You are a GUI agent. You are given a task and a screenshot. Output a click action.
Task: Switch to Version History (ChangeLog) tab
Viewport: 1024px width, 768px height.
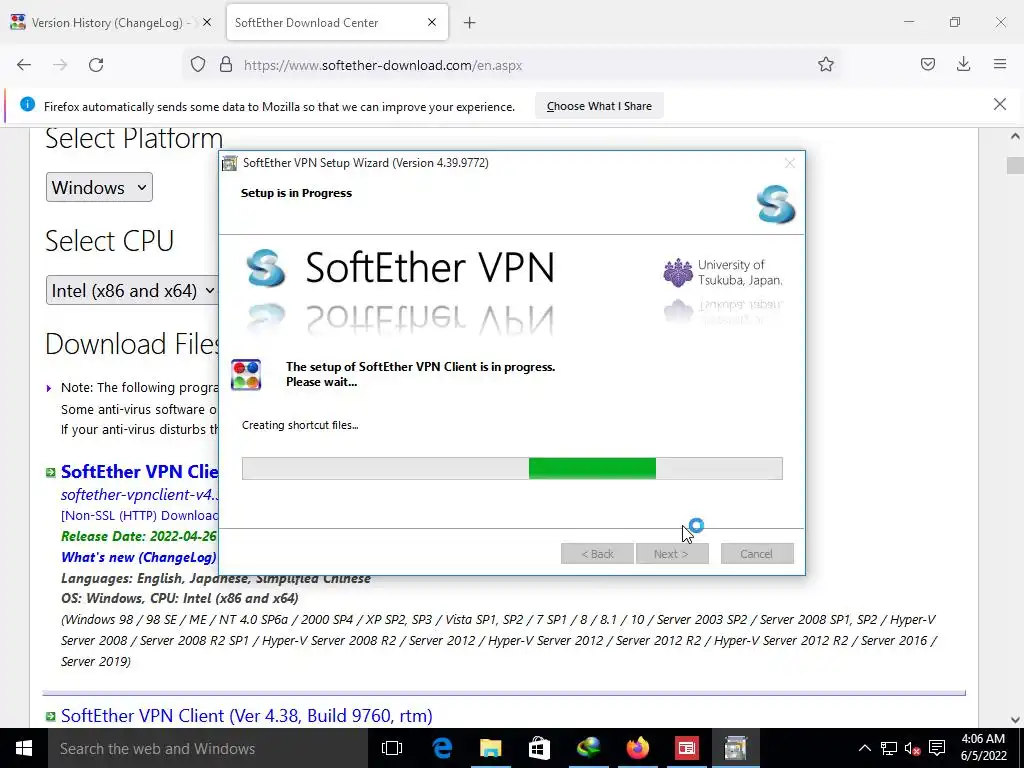coord(112,23)
